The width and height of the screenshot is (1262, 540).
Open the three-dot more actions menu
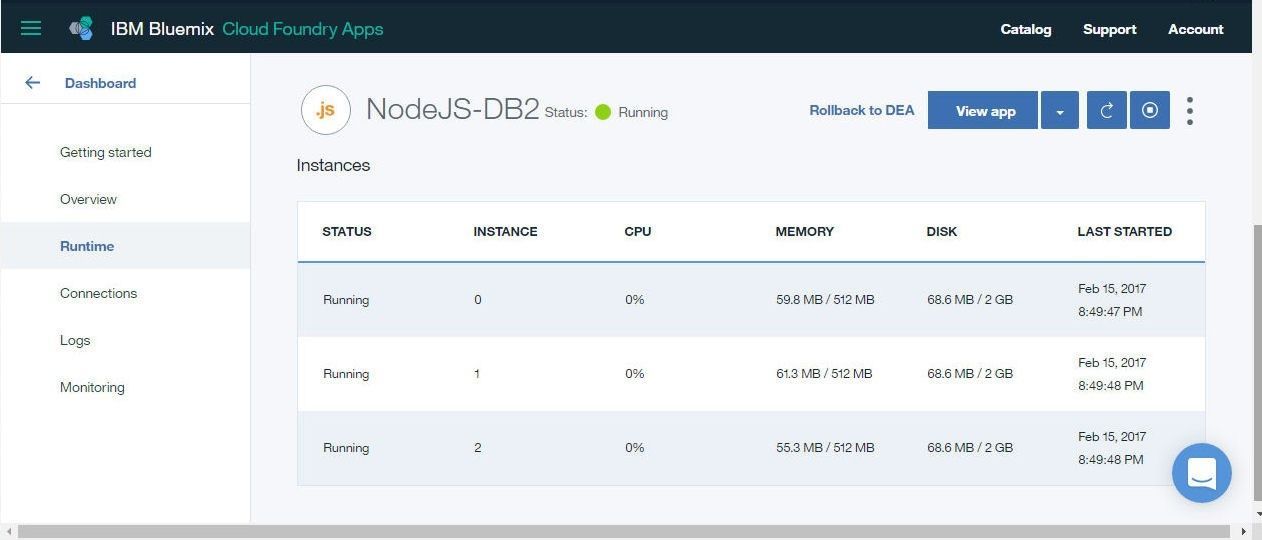[1190, 111]
